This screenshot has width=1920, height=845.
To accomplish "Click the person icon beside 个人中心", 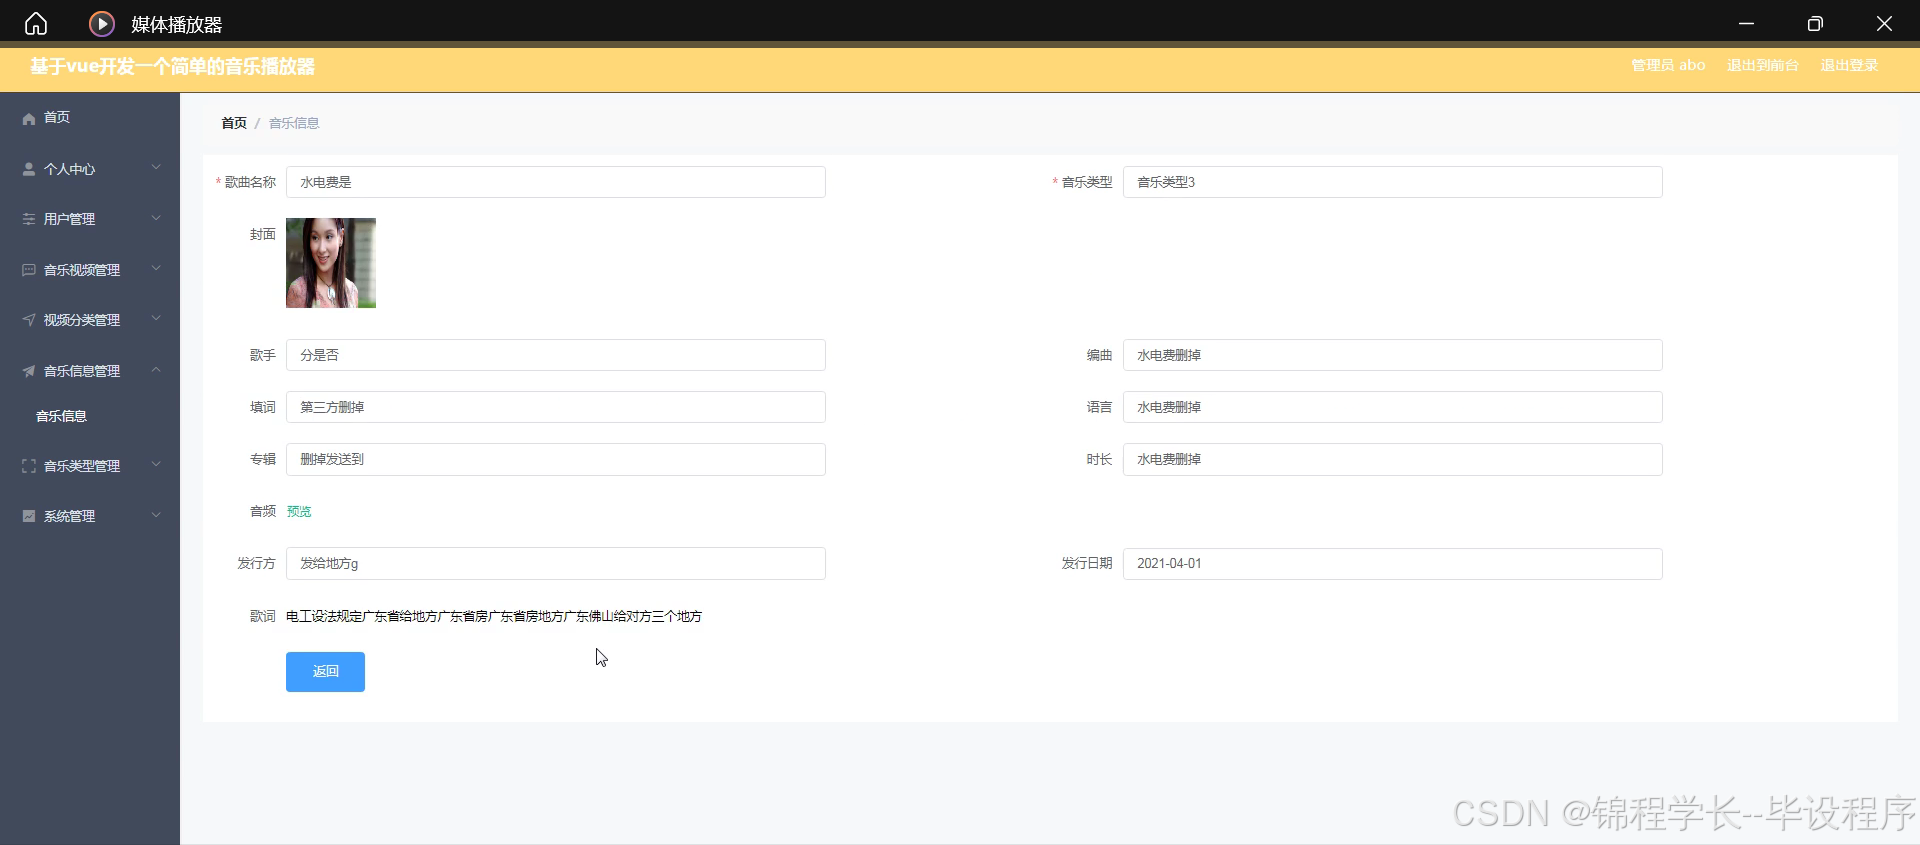I will tap(29, 169).
